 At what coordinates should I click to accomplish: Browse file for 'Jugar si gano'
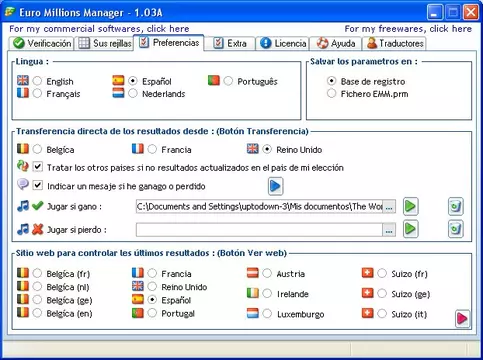[389, 207]
